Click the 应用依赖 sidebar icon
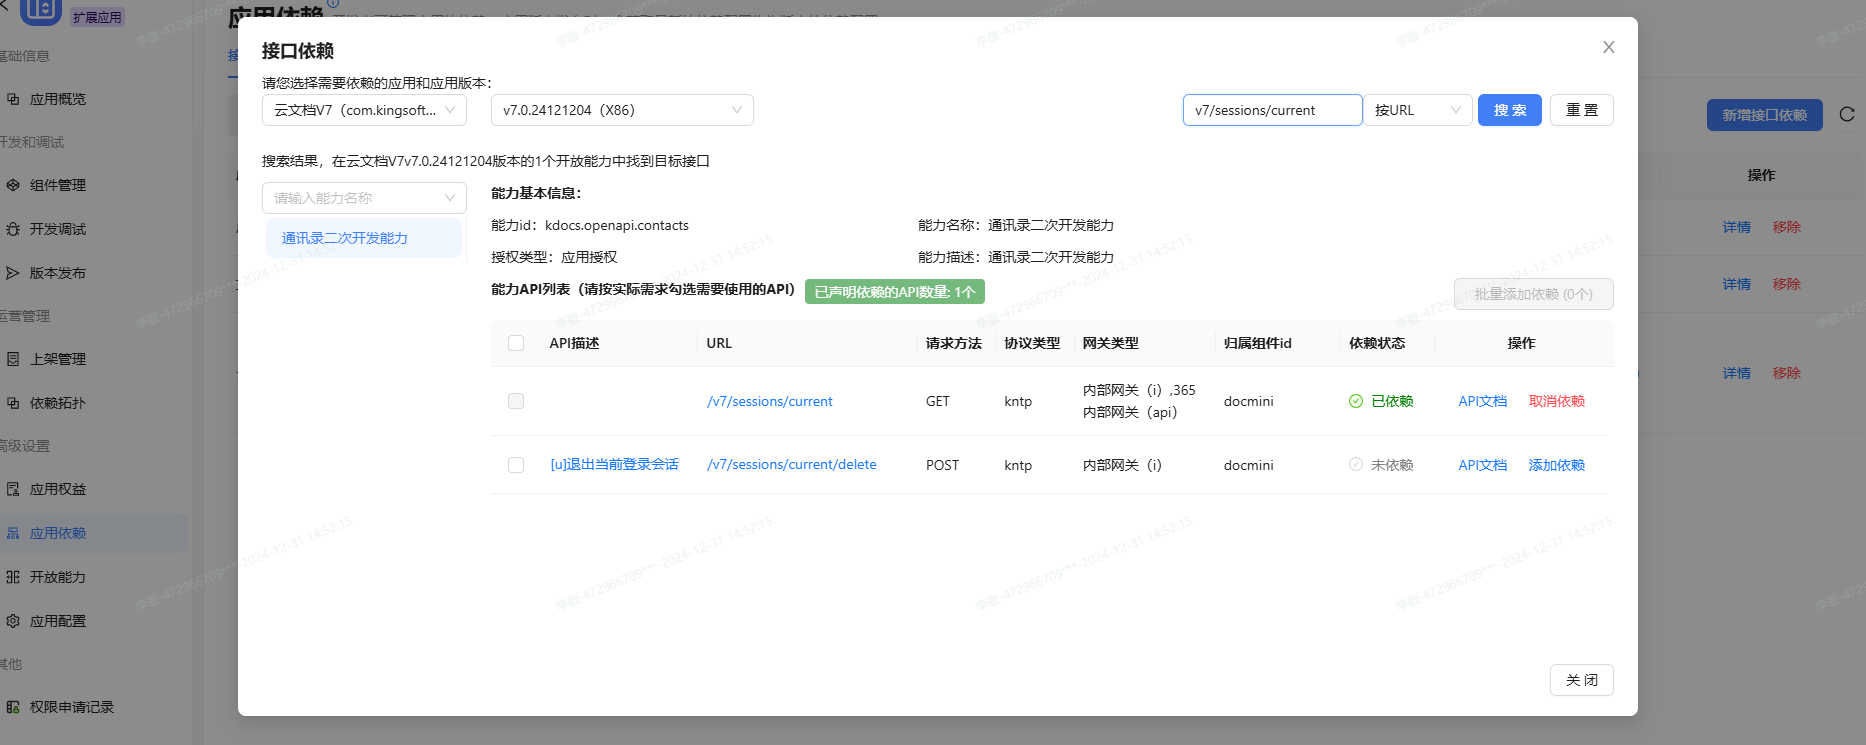 [13, 533]
